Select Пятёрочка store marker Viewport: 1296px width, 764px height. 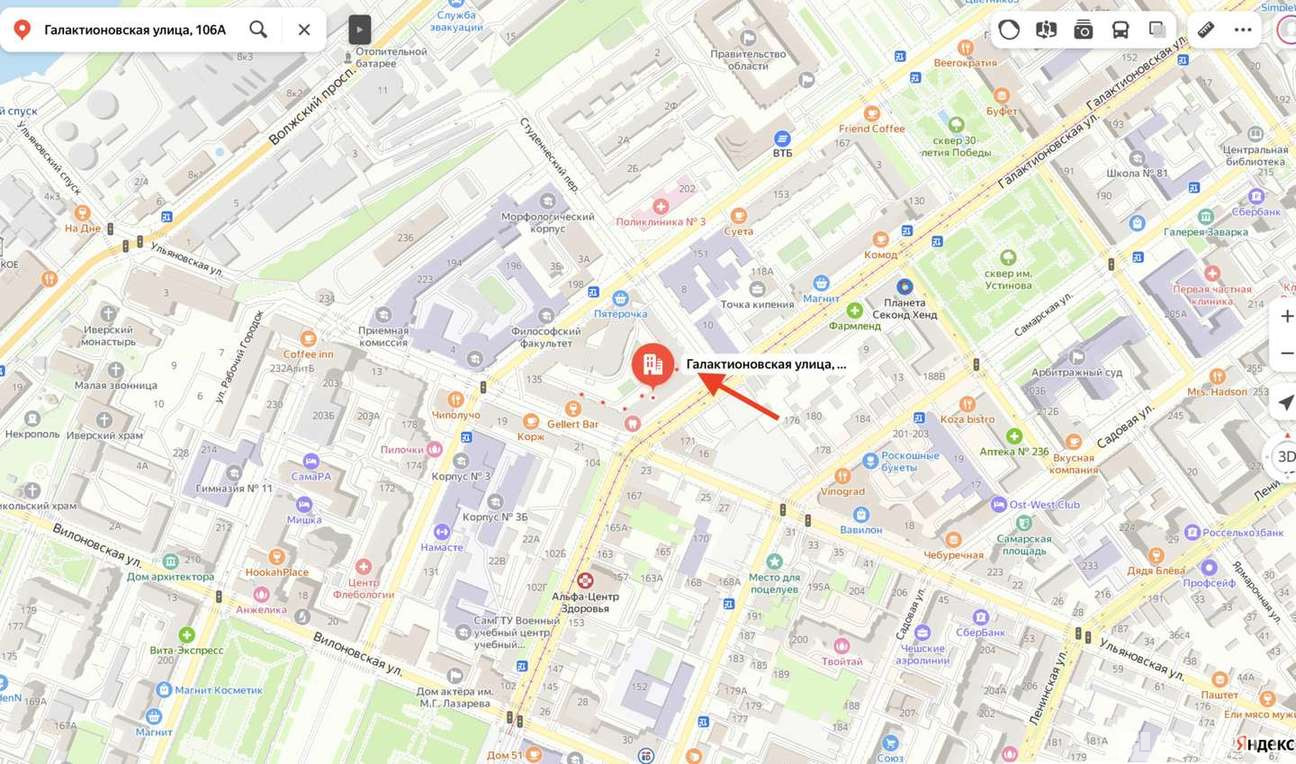tap(620, 298)
